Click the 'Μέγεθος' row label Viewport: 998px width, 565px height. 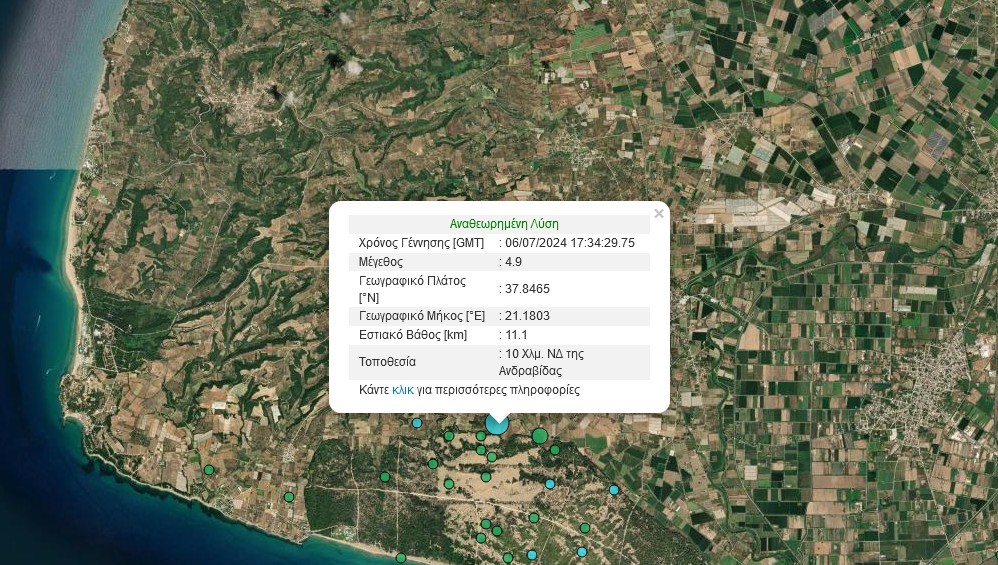tap(380, 262)
